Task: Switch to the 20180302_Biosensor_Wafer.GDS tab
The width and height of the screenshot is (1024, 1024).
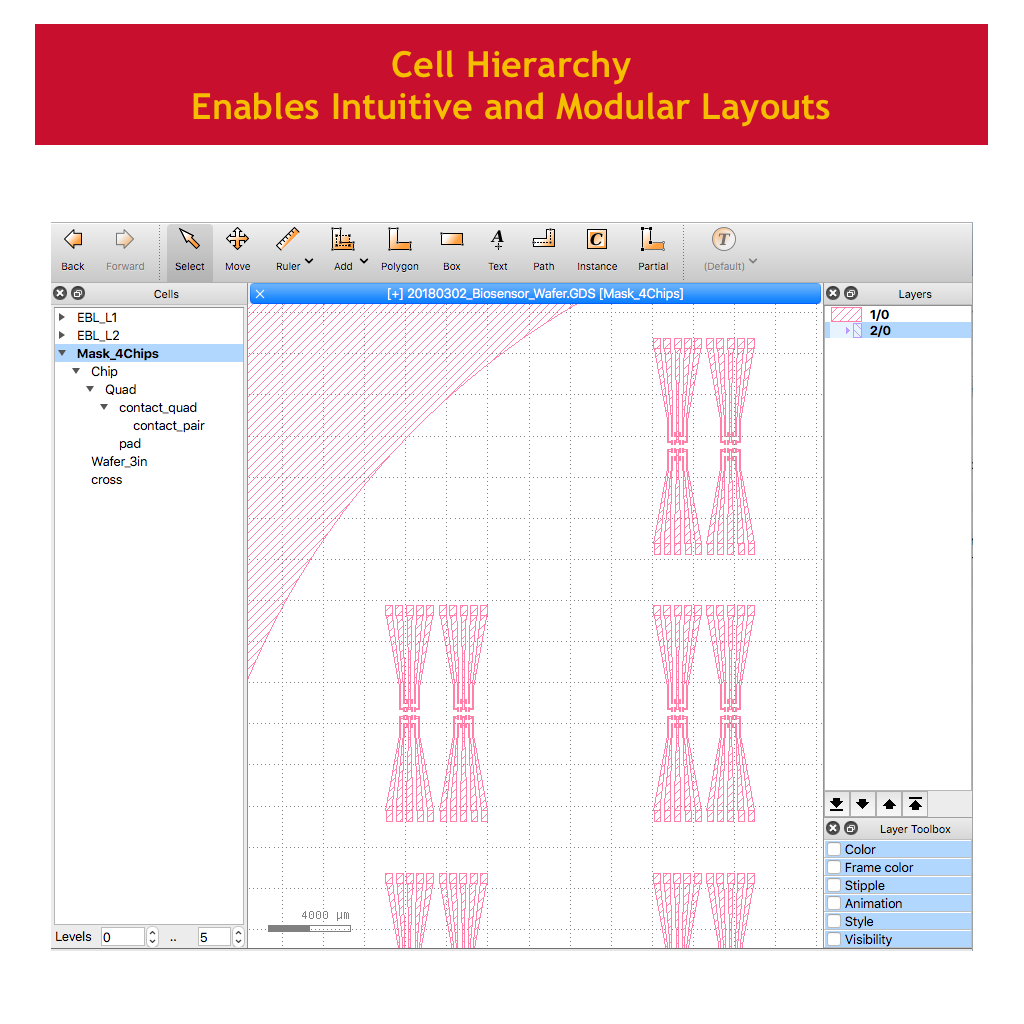Action: tap(535, 294)
